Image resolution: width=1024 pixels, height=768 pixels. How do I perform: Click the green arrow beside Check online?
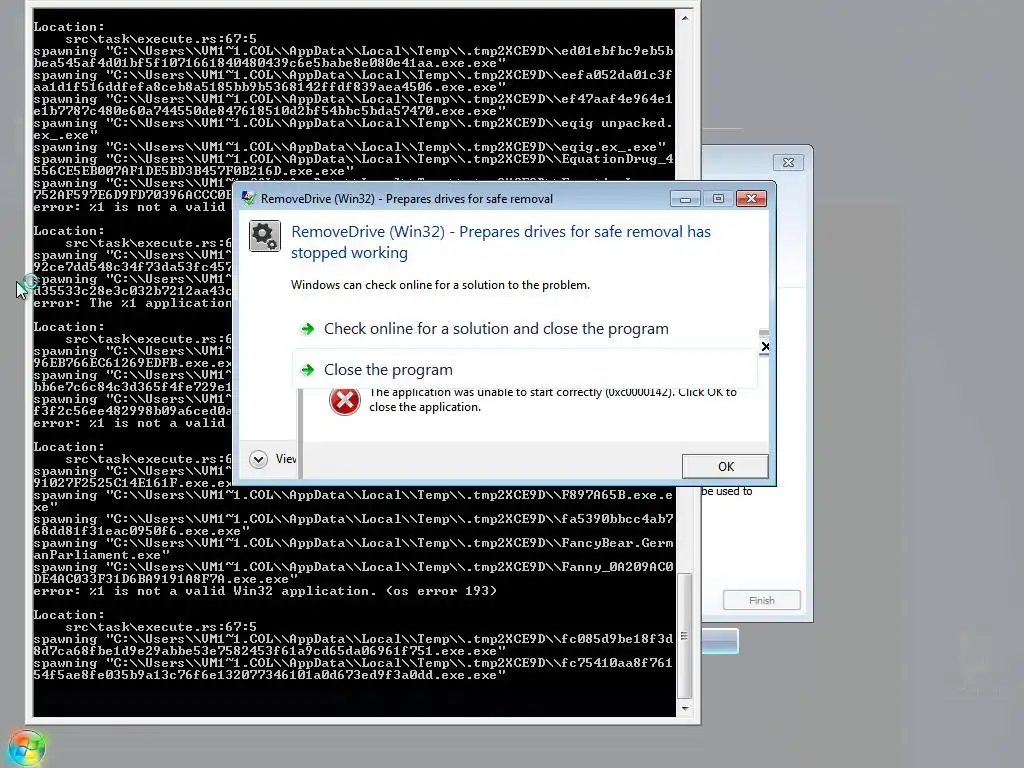(307, 328)
